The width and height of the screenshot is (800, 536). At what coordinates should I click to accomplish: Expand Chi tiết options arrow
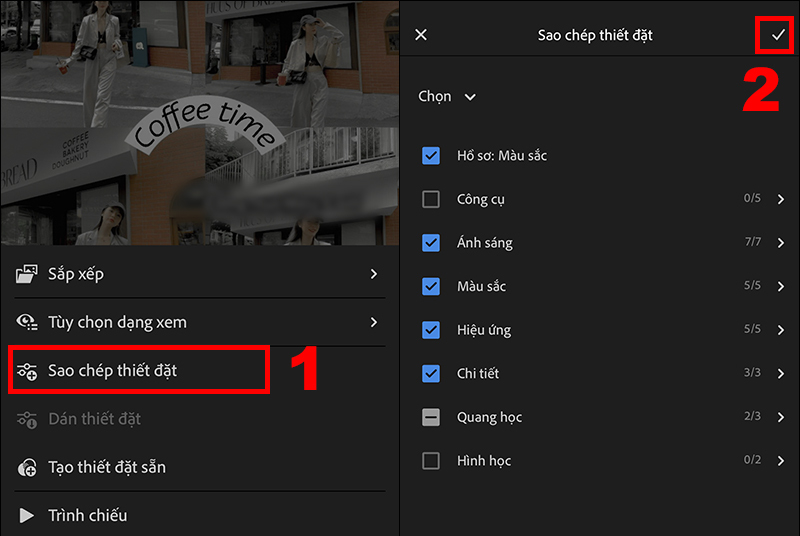coord(781,374)
